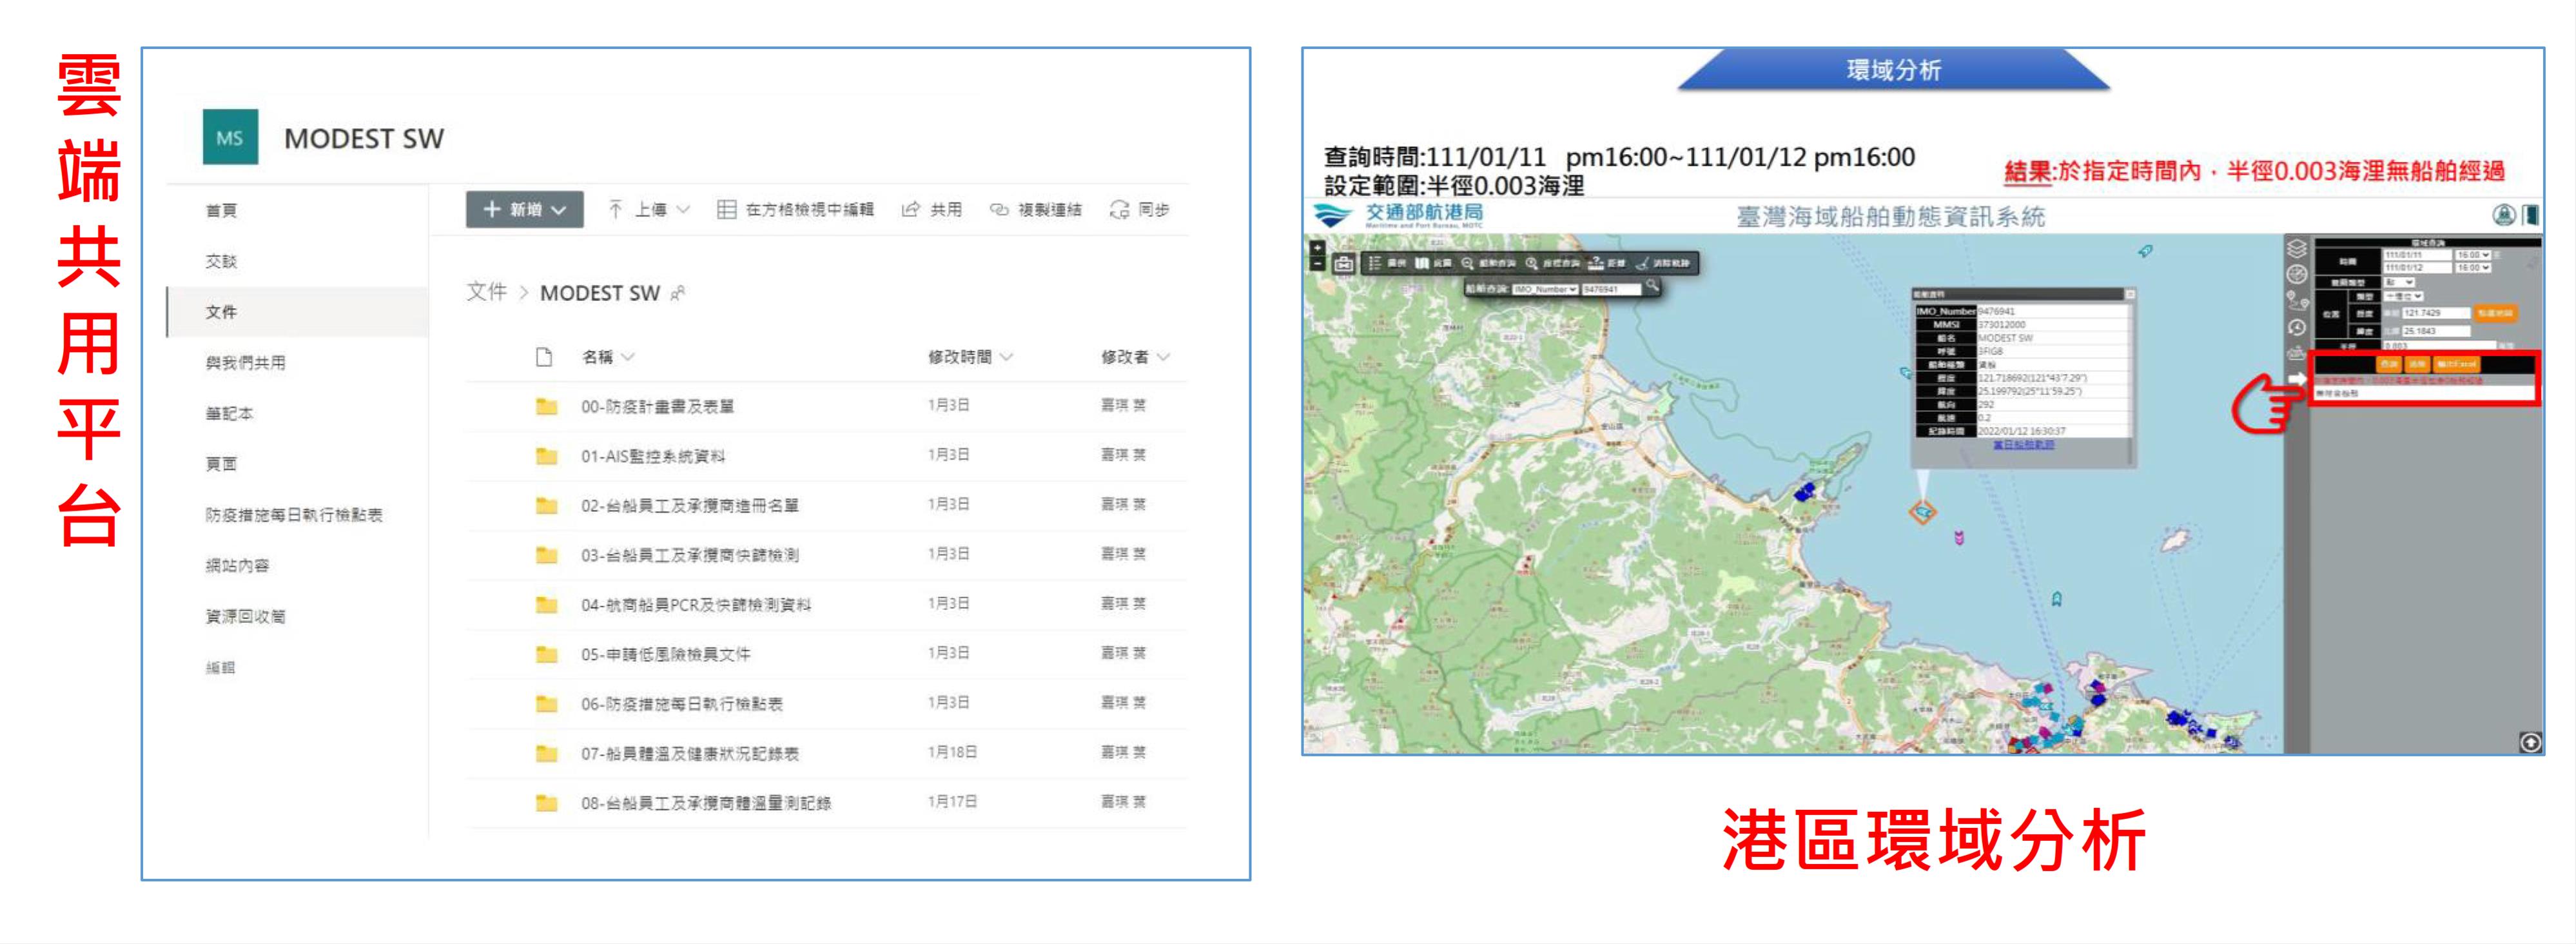Click the map zoom-out minus button

click(x=1317, y=263)
